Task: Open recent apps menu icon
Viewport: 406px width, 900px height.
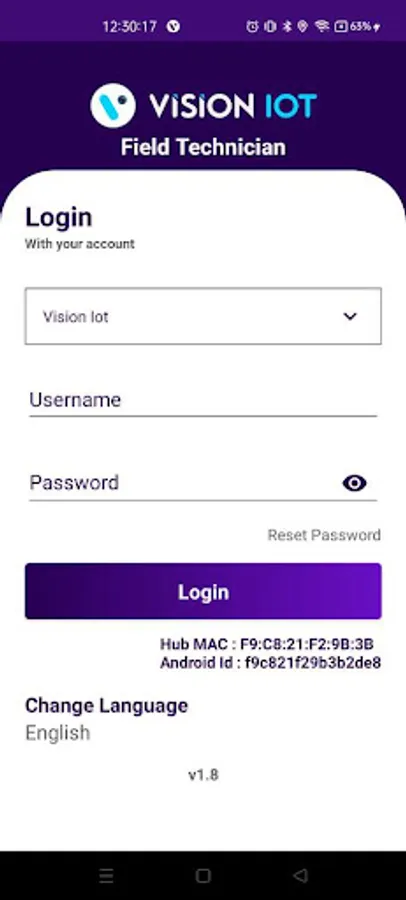Action: 106,875
